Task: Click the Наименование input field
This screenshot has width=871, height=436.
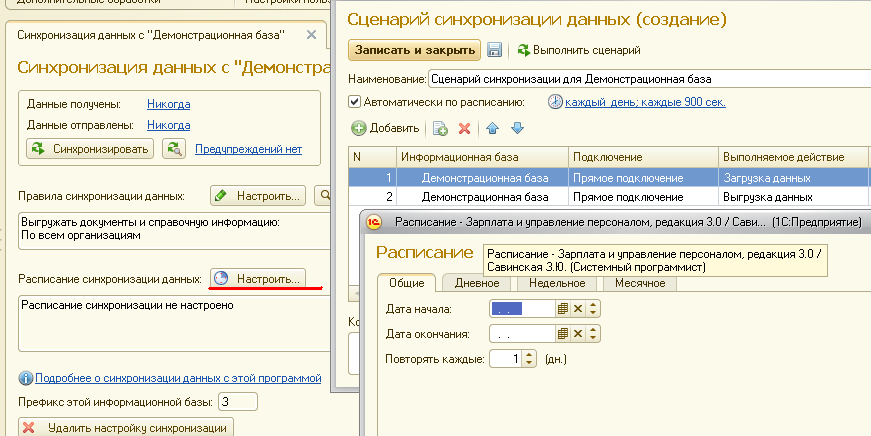Action: click(x=649, y=79)
